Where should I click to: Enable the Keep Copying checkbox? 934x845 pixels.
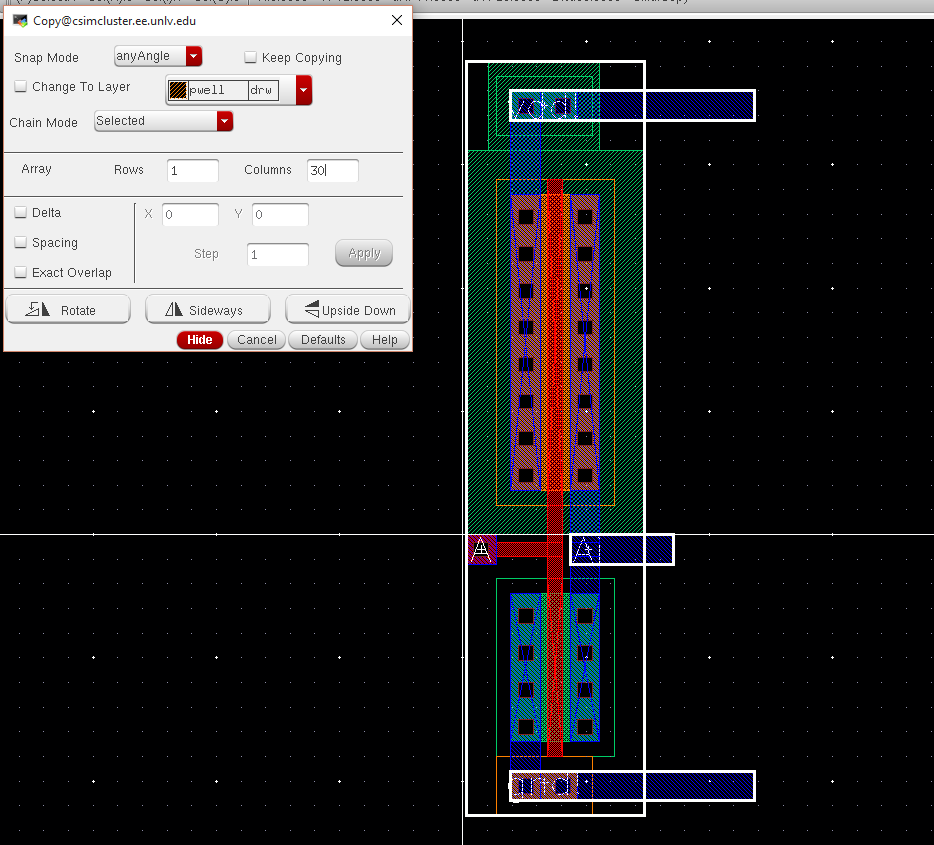click(251, 58)
